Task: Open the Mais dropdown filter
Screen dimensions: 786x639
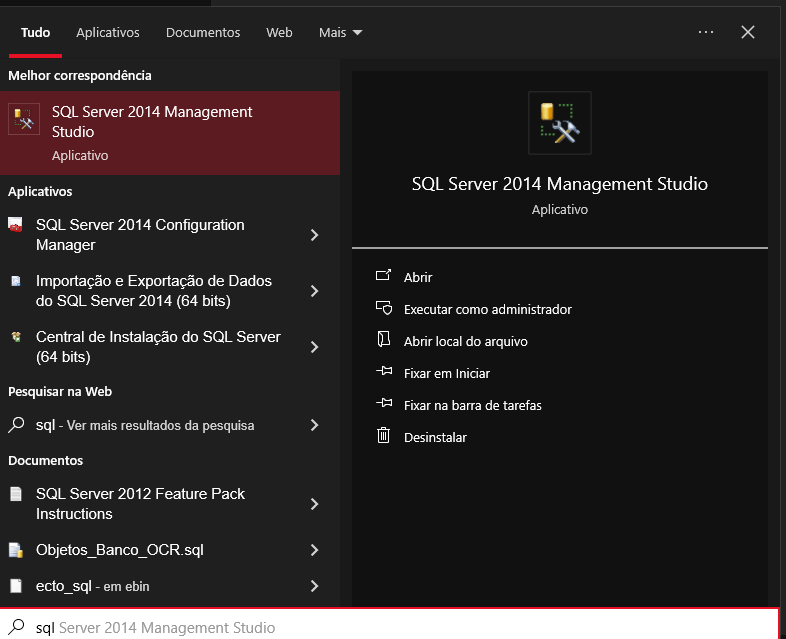Action: 340,33
